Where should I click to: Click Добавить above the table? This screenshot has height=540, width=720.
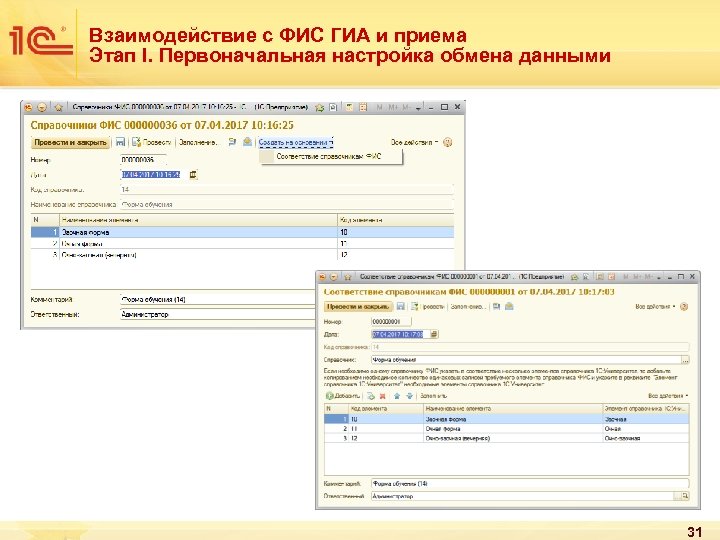[x=343, y=395]
